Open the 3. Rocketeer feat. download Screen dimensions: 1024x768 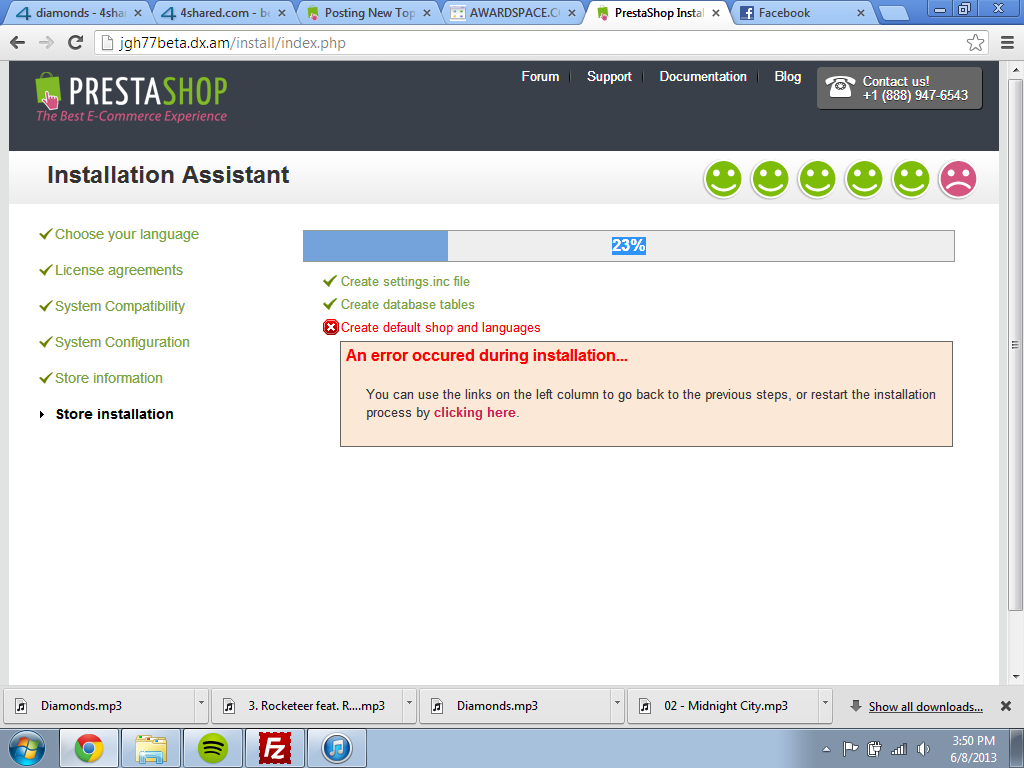pyautogui.click(x=307, y=706)
